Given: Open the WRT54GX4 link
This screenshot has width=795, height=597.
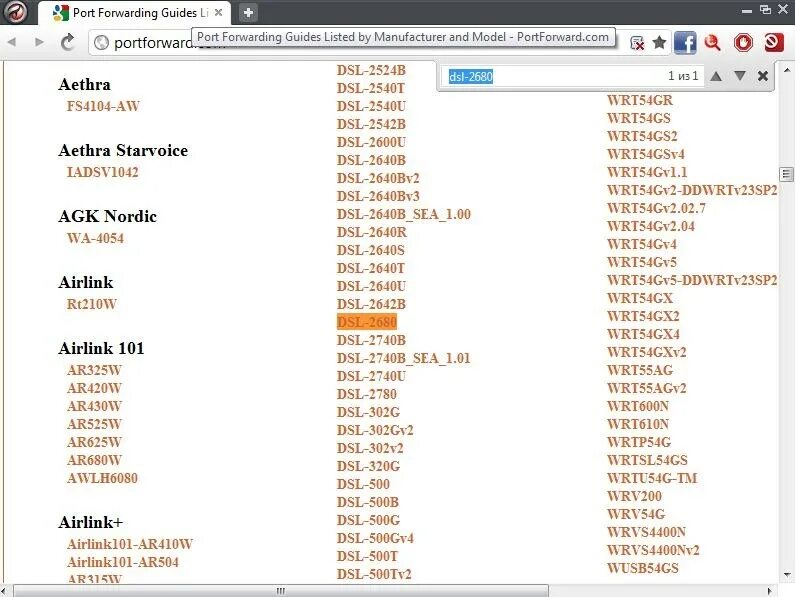Looking at the screenshot, I should point(643,334).
